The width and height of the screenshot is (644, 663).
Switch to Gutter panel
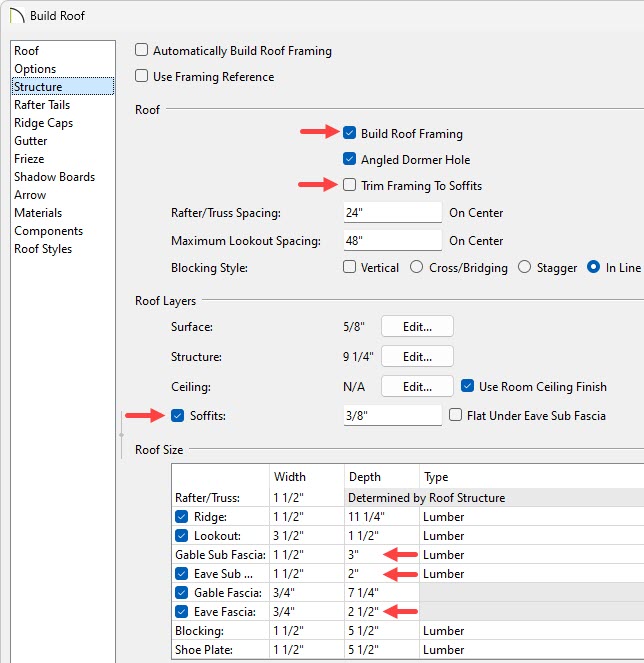[63, 141]
